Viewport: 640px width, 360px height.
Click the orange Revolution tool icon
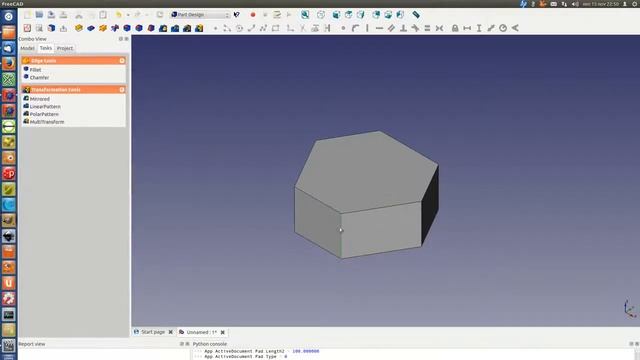click(103, 28)
